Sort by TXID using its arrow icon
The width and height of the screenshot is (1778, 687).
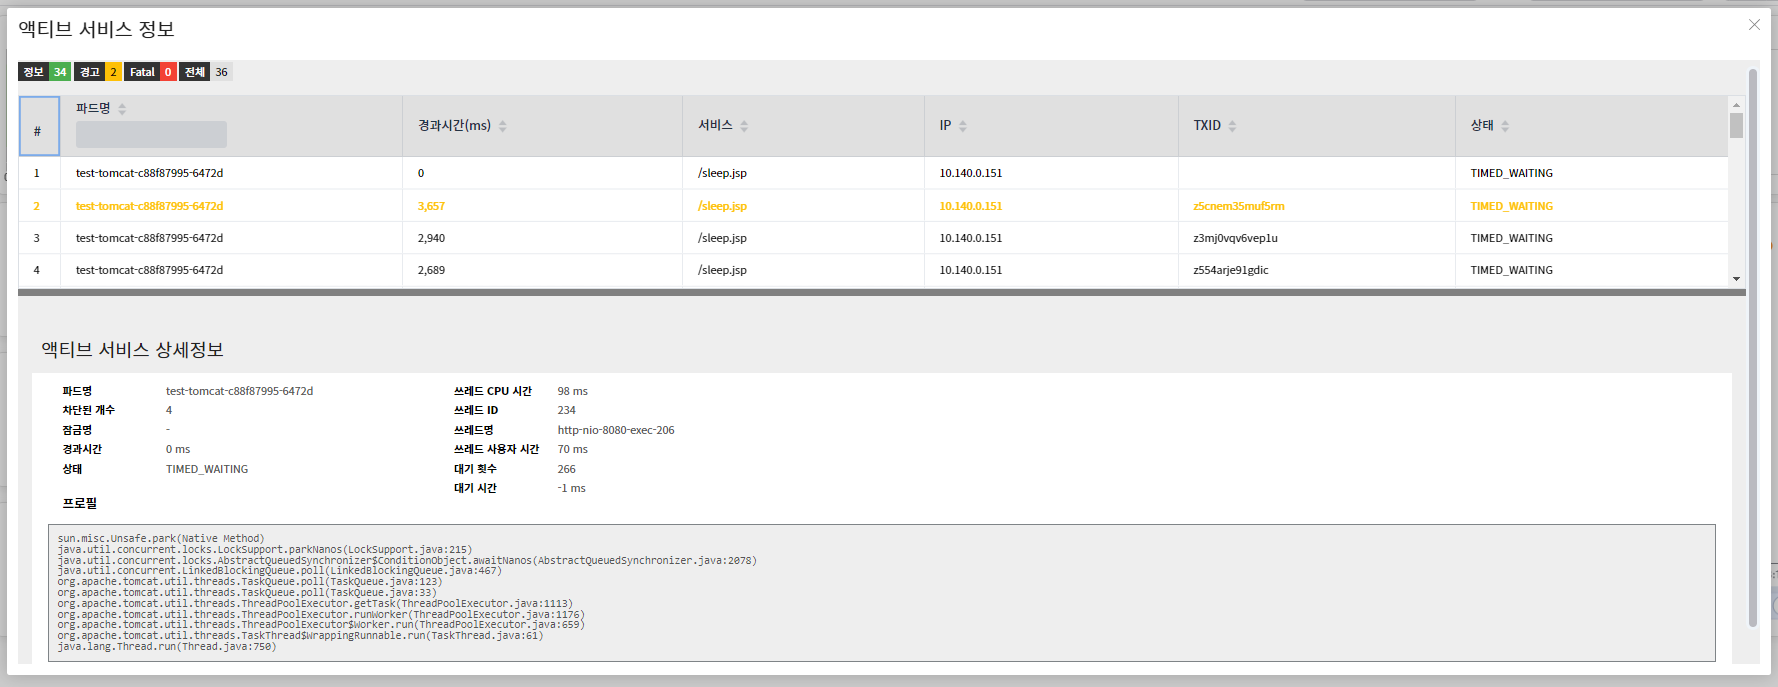(x=1232, y=126)
